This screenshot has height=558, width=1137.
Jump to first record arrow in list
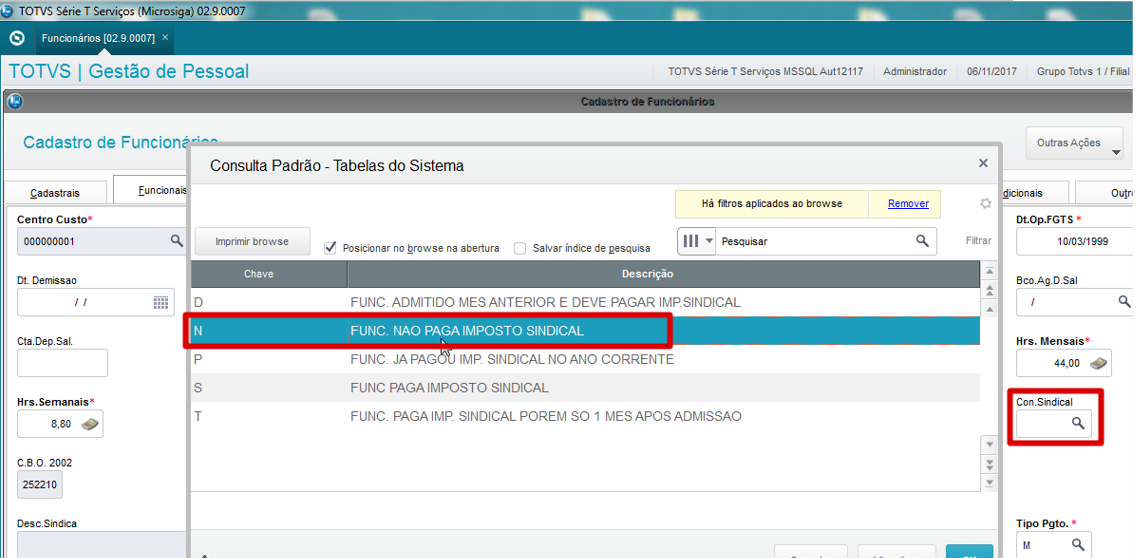click(x=988, y=272)
